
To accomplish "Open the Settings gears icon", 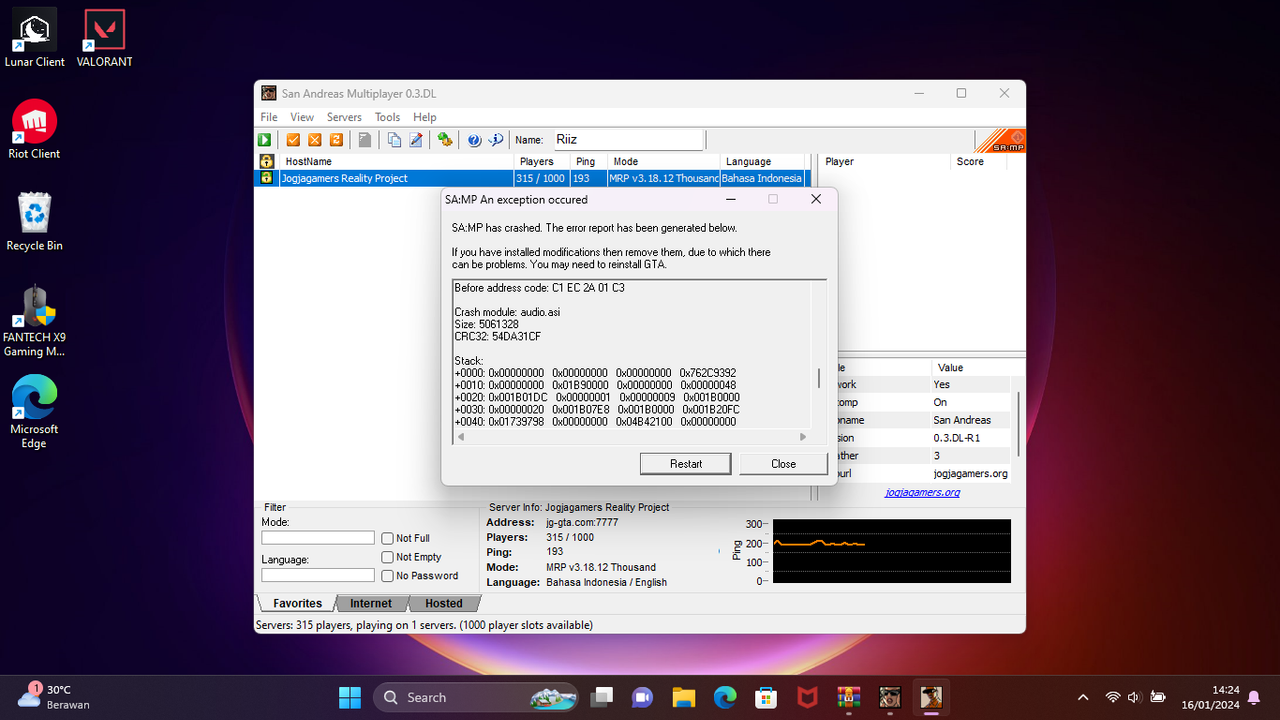I will (x=445, y=140).
